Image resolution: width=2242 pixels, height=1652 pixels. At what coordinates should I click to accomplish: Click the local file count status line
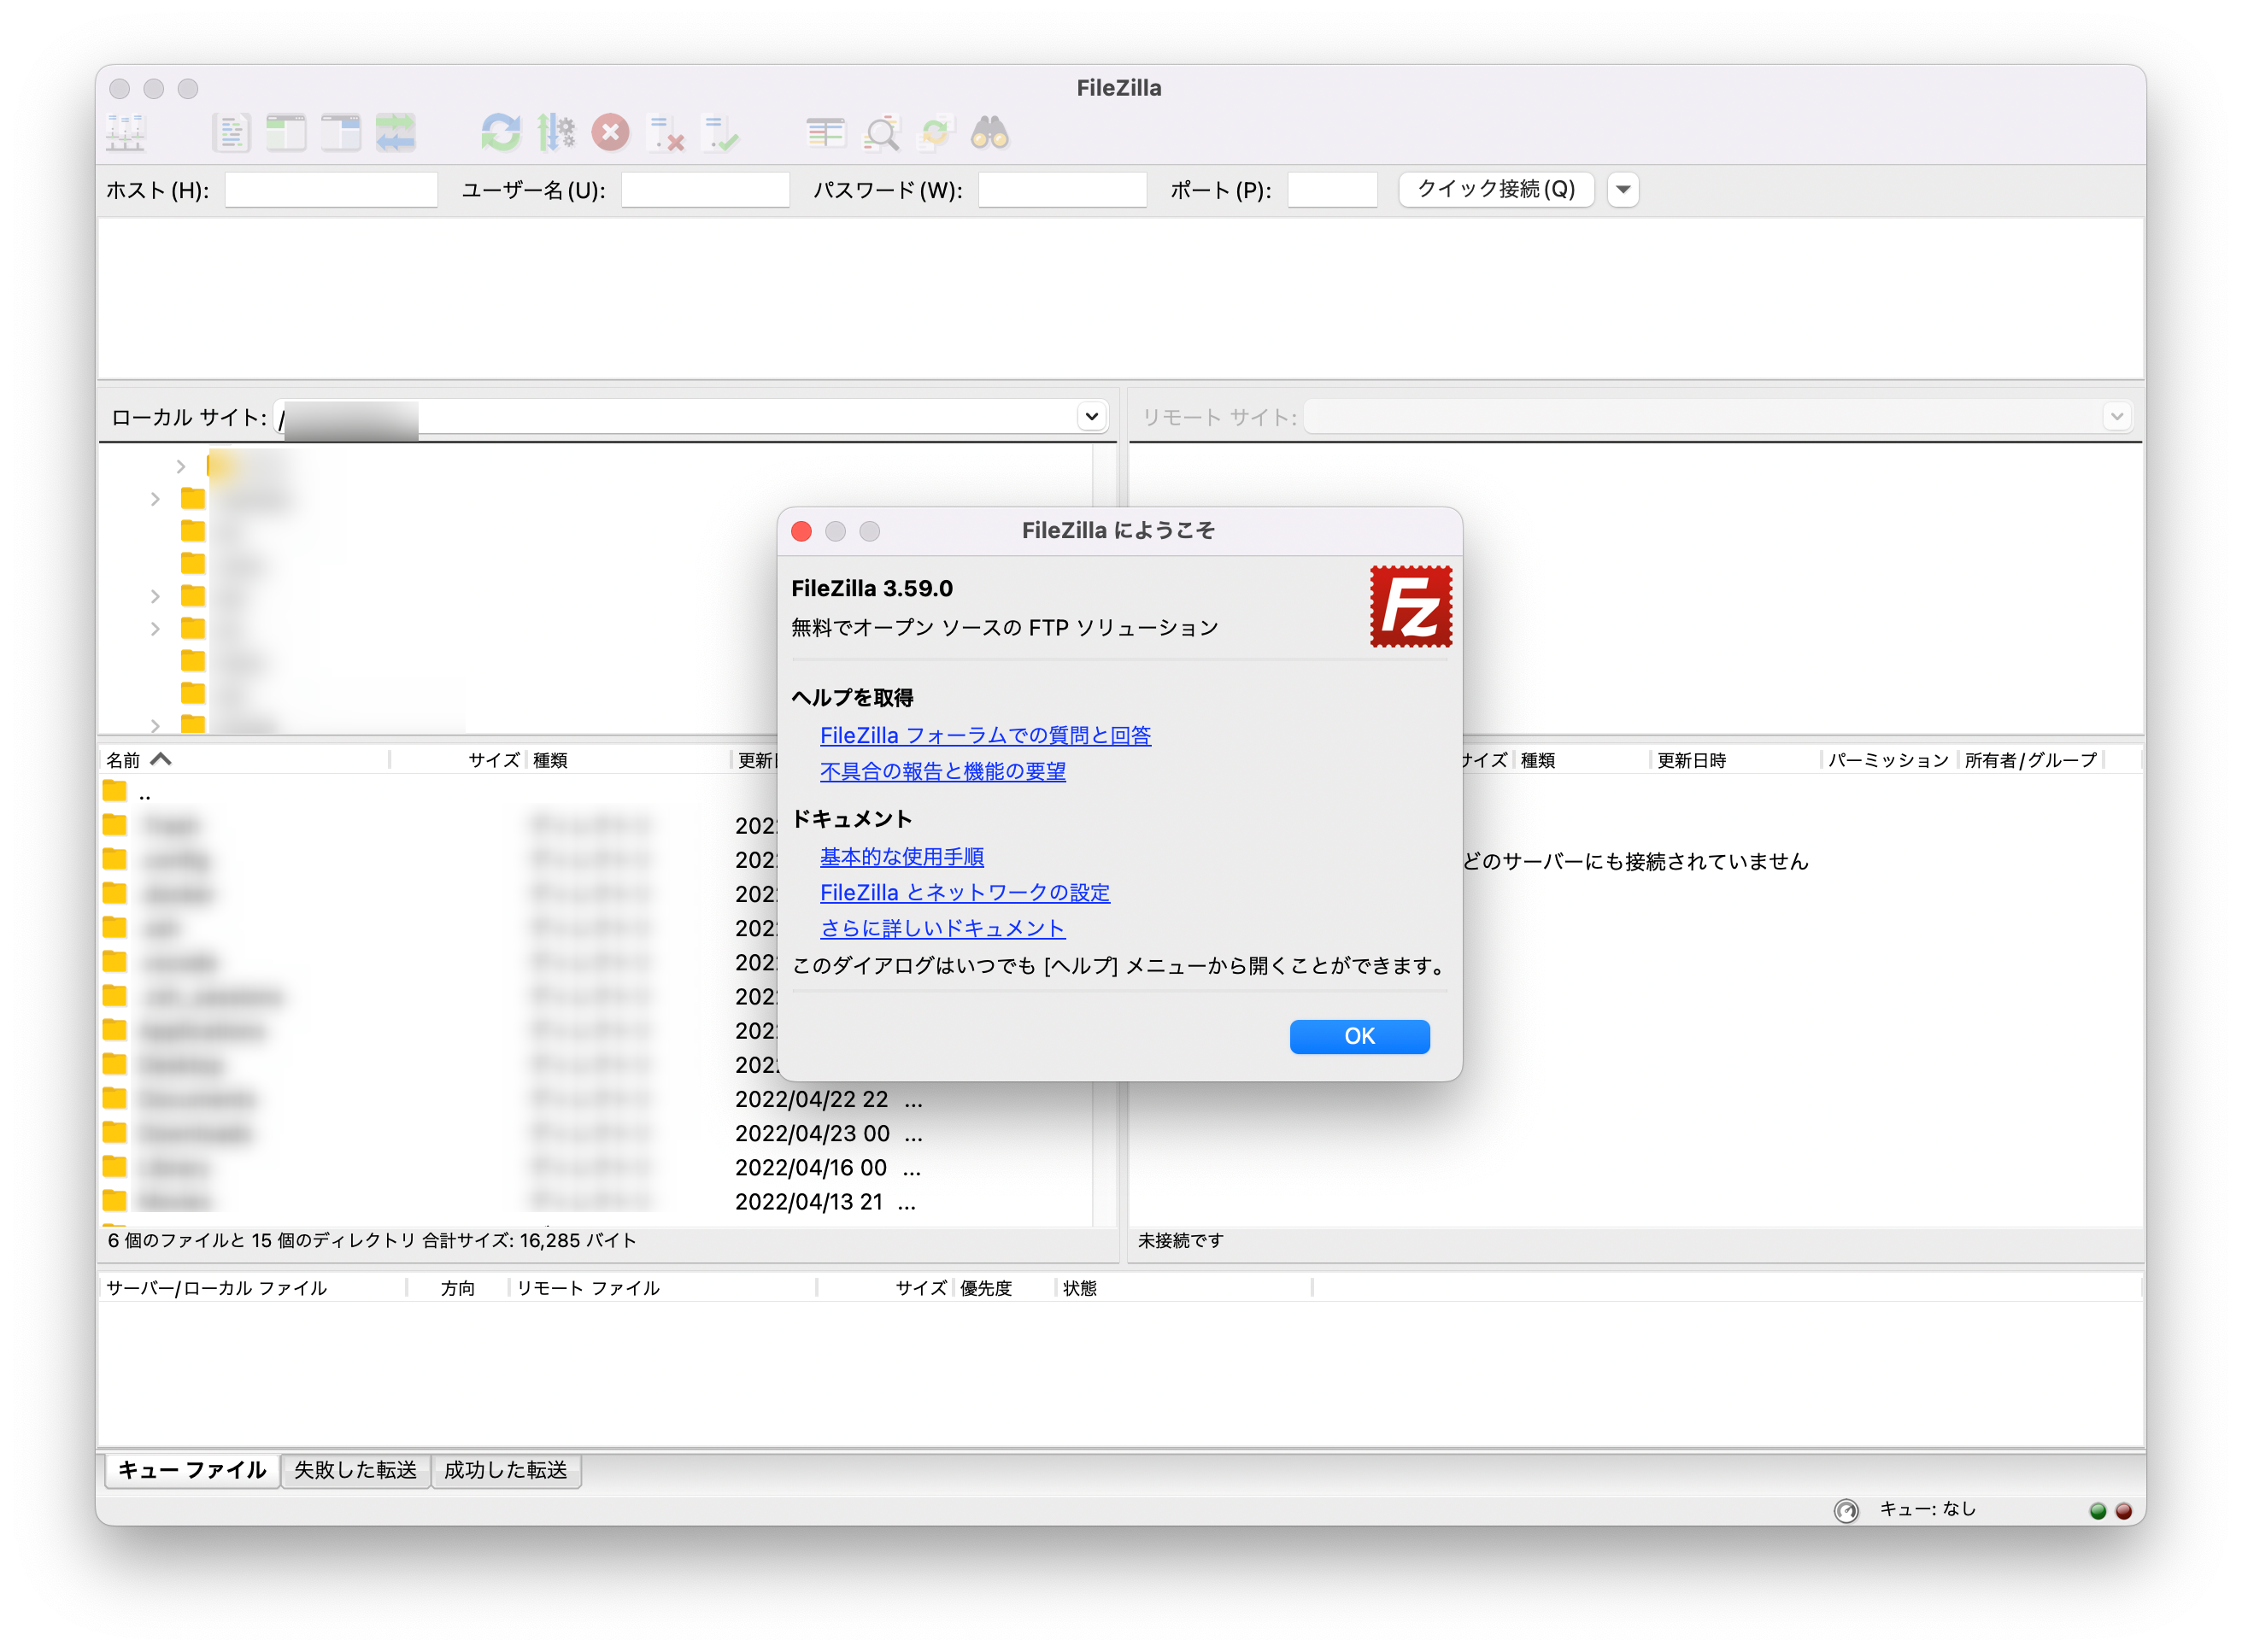372,1240
